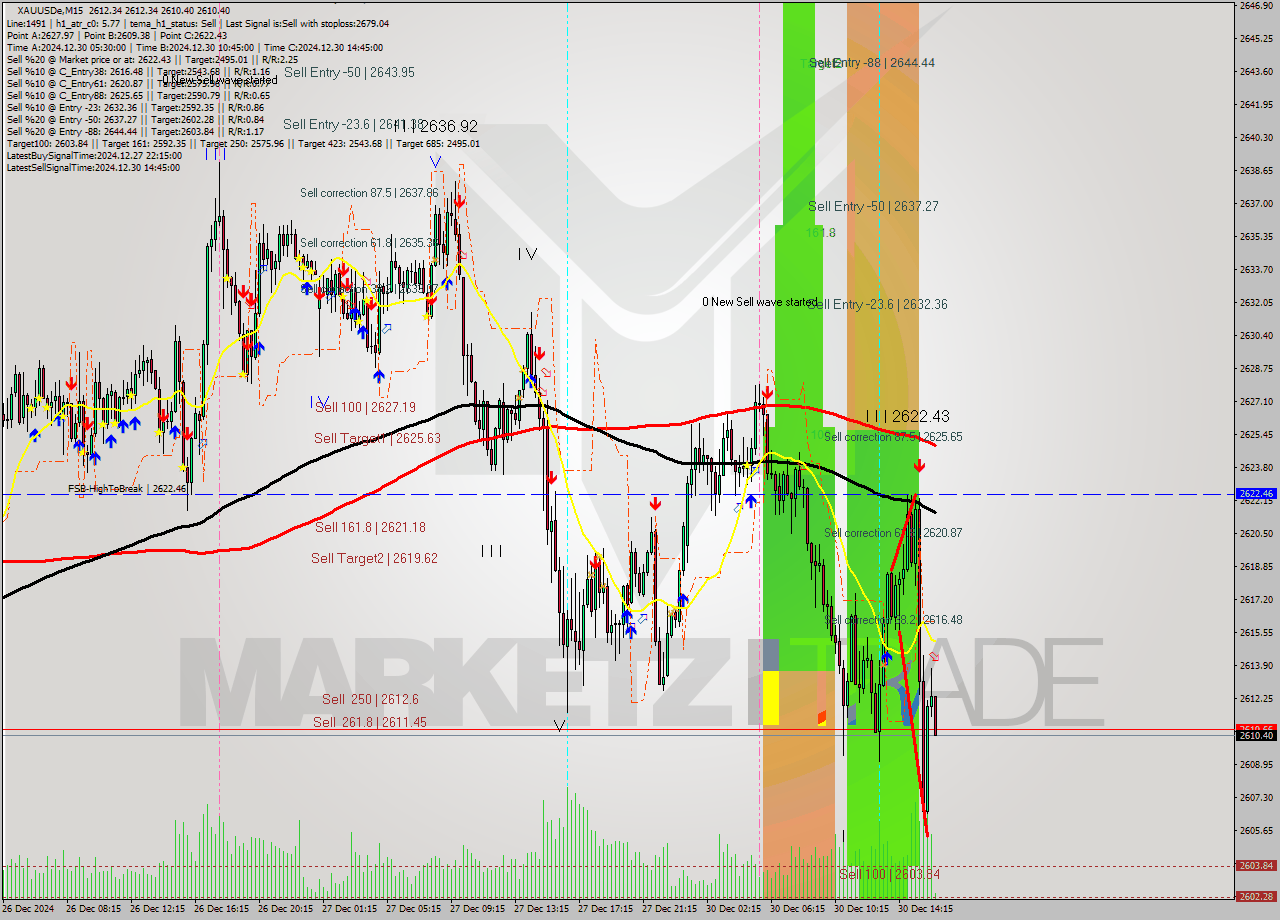
Task: Select 'Sell Entry -50 | 2643.95' label
Action: click(349, 72)
